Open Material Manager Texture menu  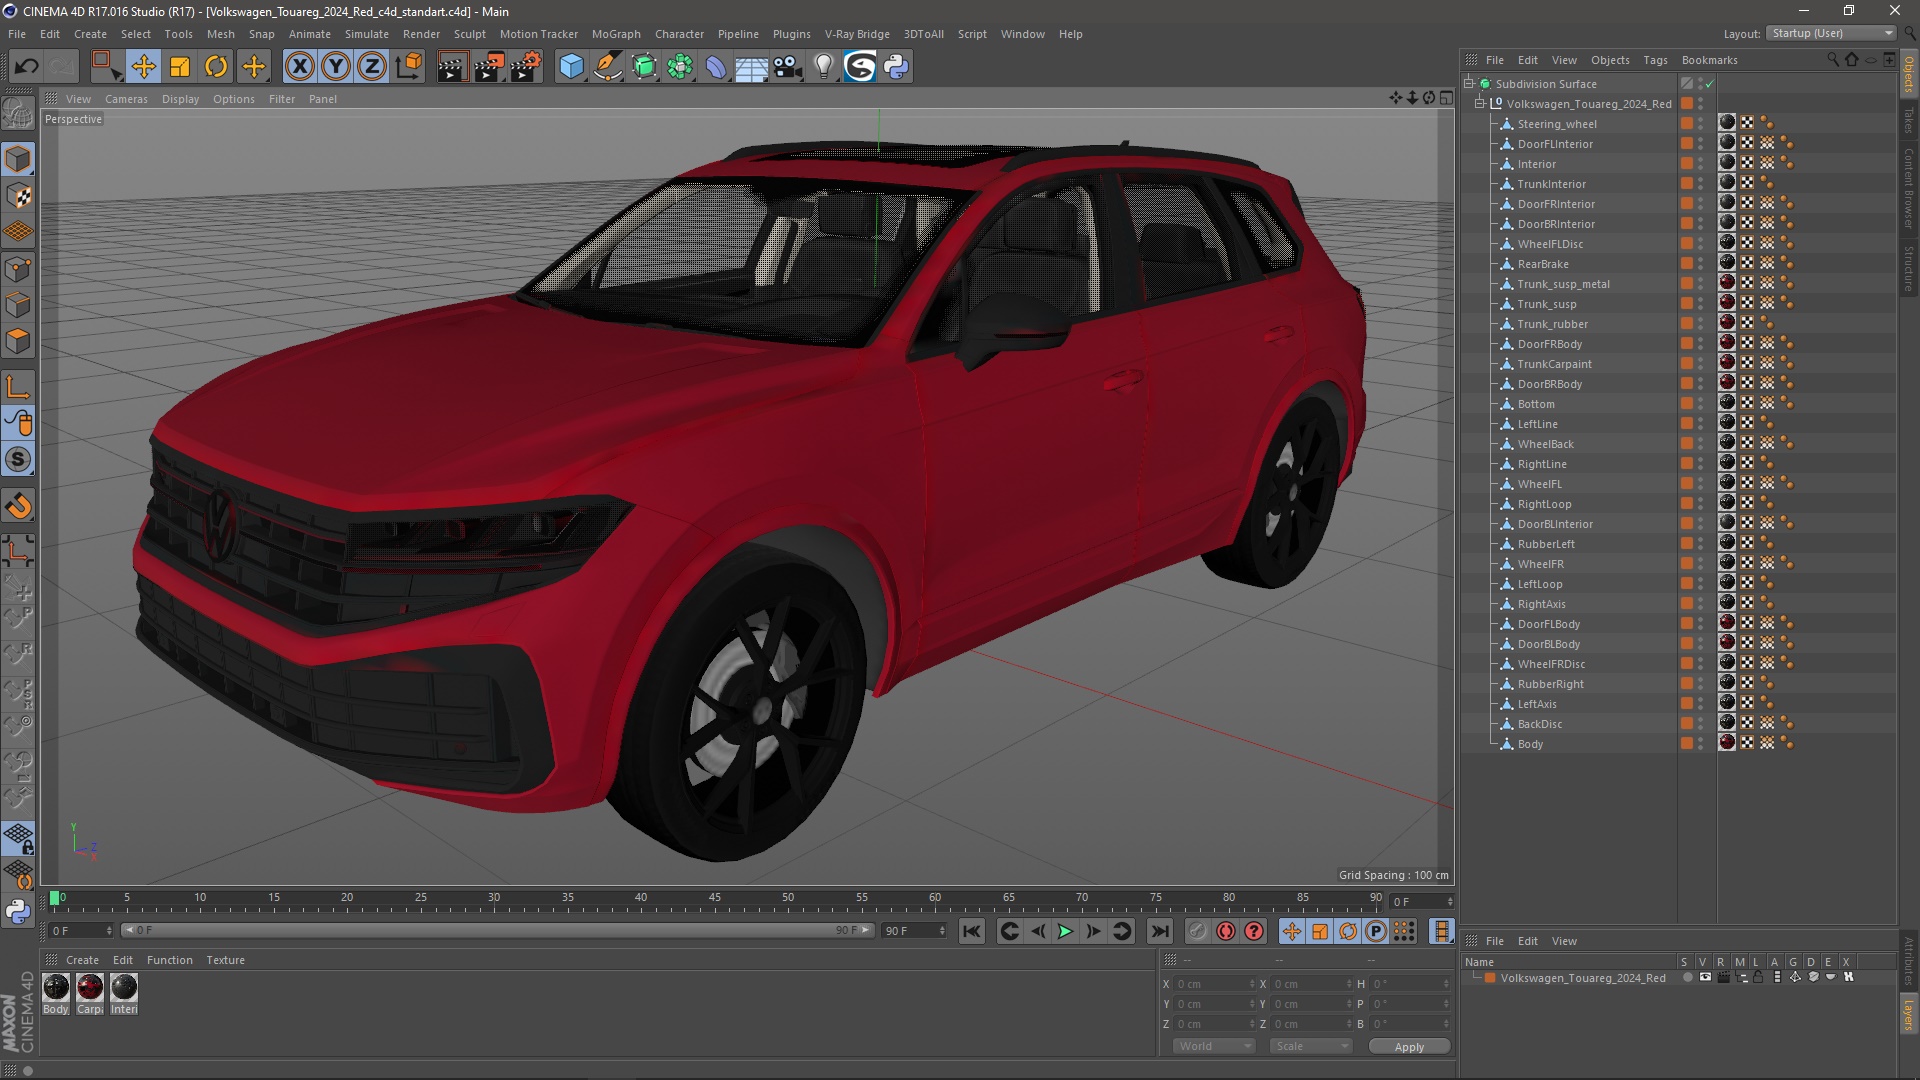click(225, 960)
